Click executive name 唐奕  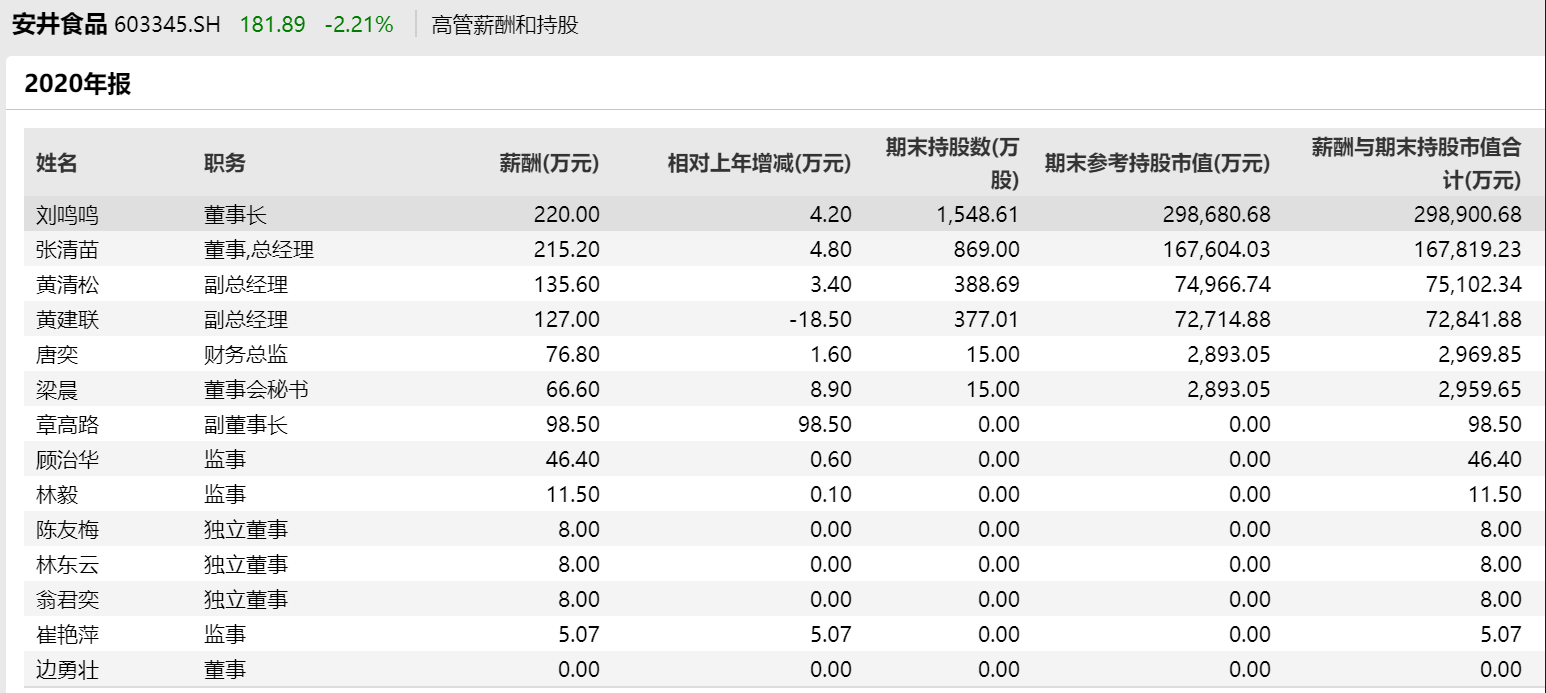tap(57, 354)
